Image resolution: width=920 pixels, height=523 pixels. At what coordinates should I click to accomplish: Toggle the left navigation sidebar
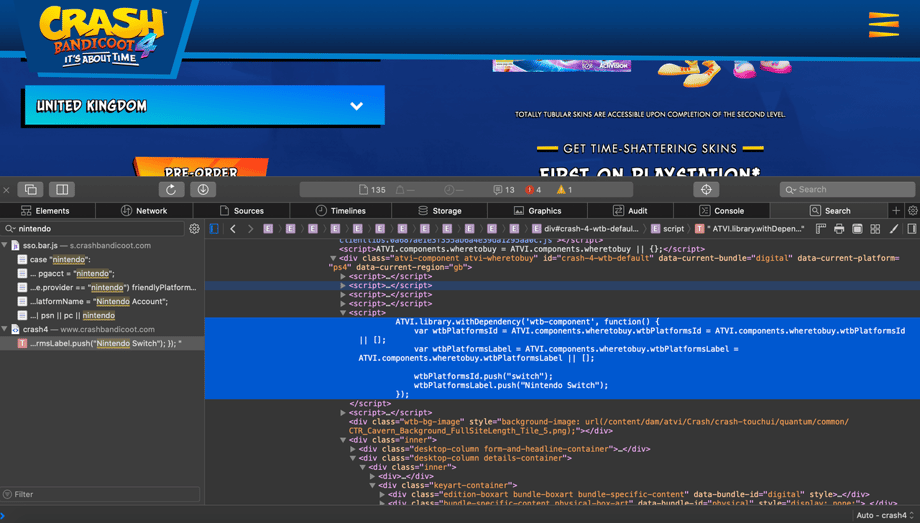(x=214, y=229)
